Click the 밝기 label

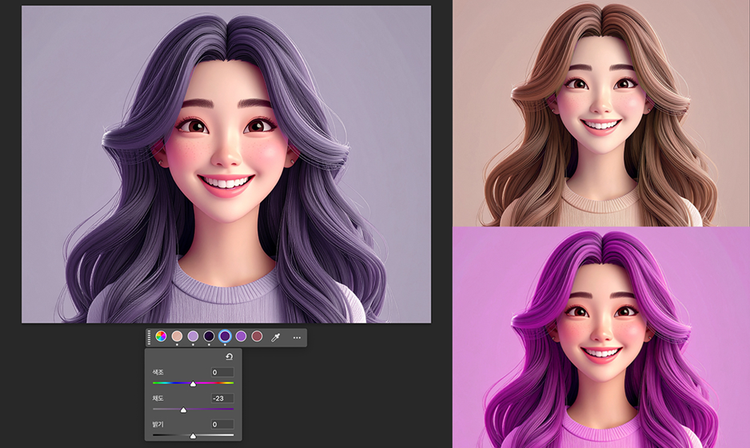158,424
